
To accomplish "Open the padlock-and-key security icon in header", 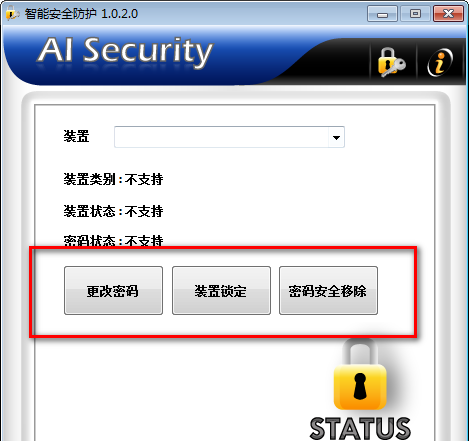I will pyautogui.click(x=391, y=62).
